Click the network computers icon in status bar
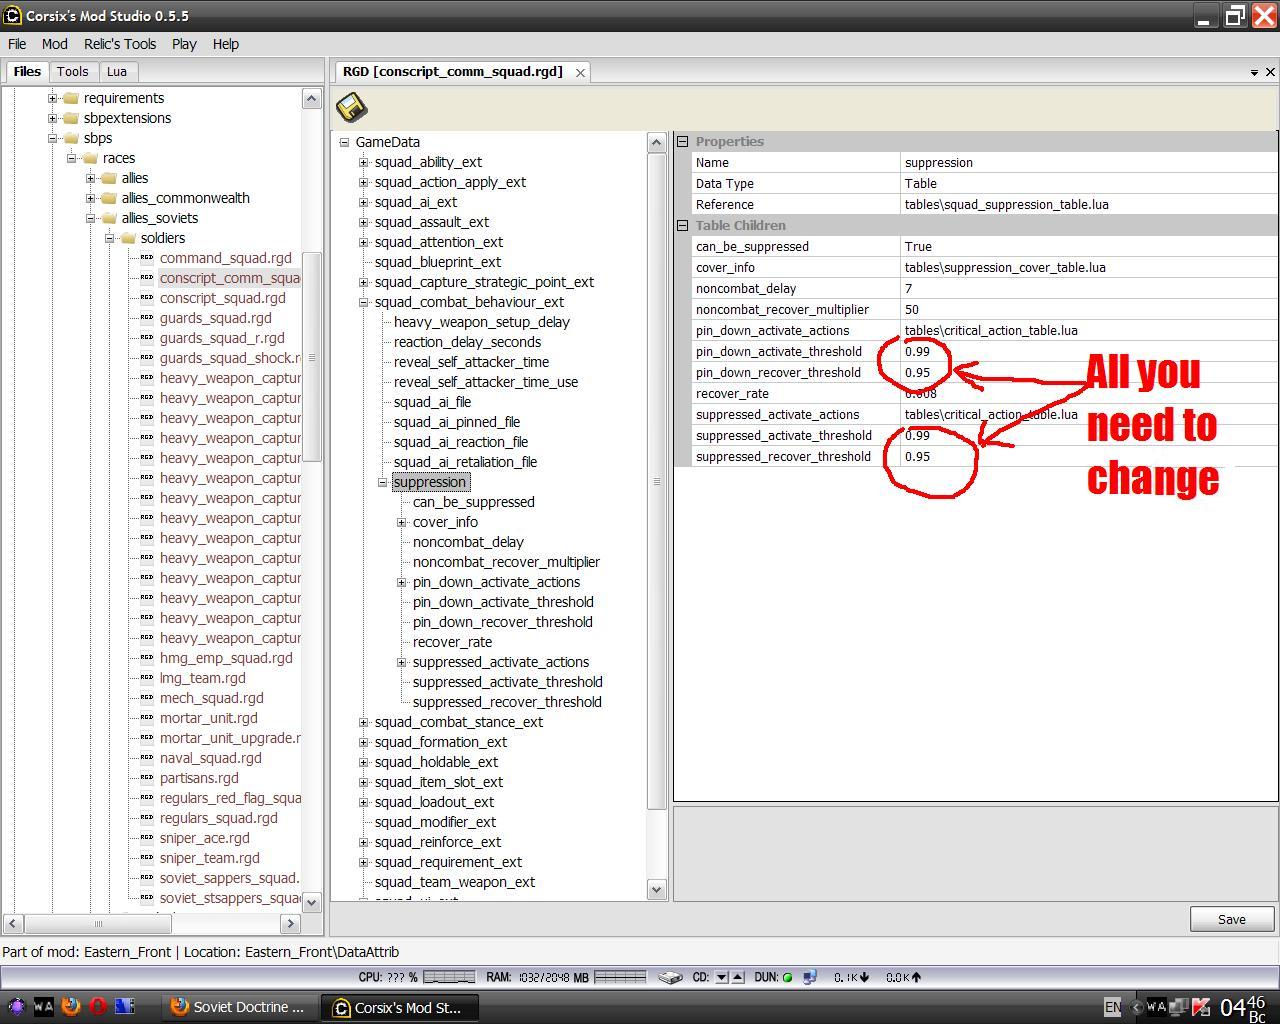Screen dimensions: 1280x1024 click(809, 977)
